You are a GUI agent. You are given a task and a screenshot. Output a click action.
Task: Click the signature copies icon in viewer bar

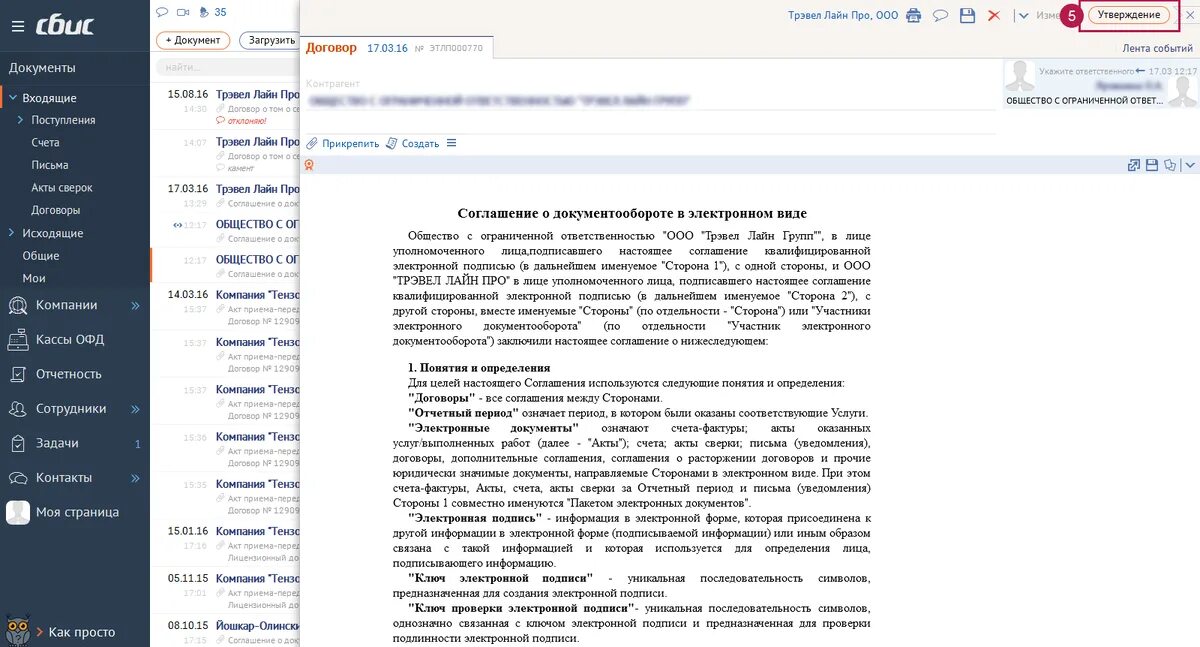(1171, 165)
